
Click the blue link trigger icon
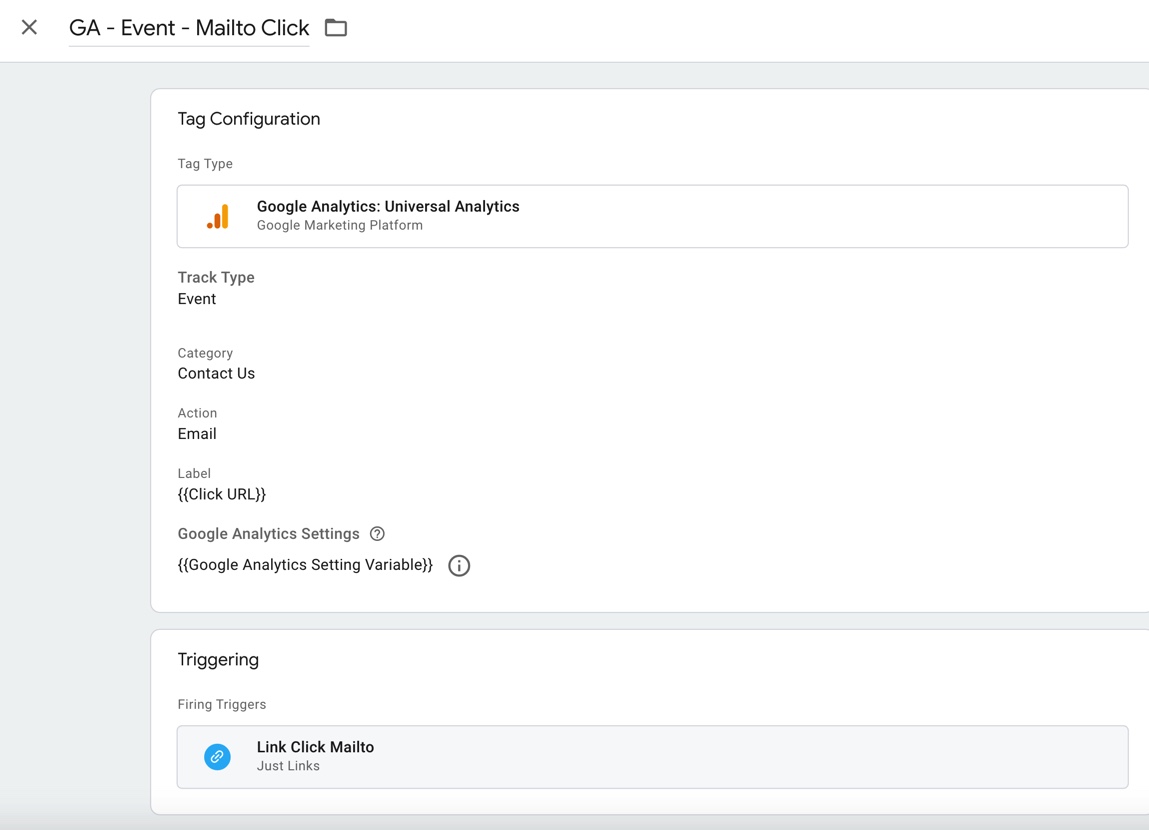pyautogui.click(x=217, y=757)
